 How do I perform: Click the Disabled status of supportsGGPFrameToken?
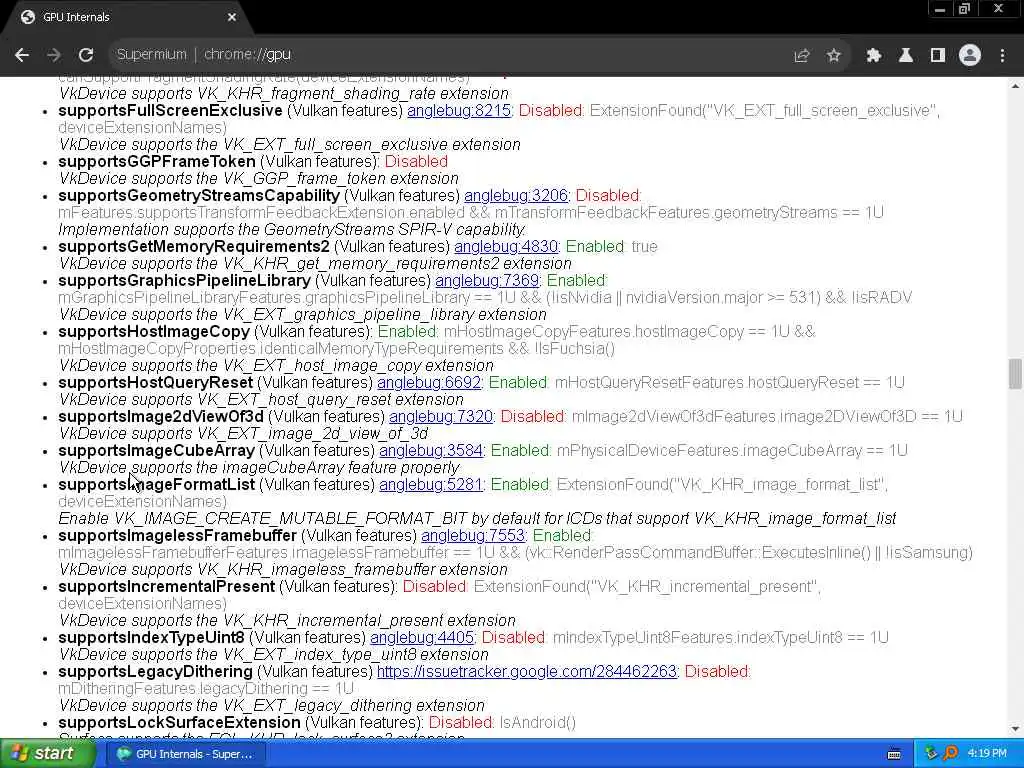(416, 161)
